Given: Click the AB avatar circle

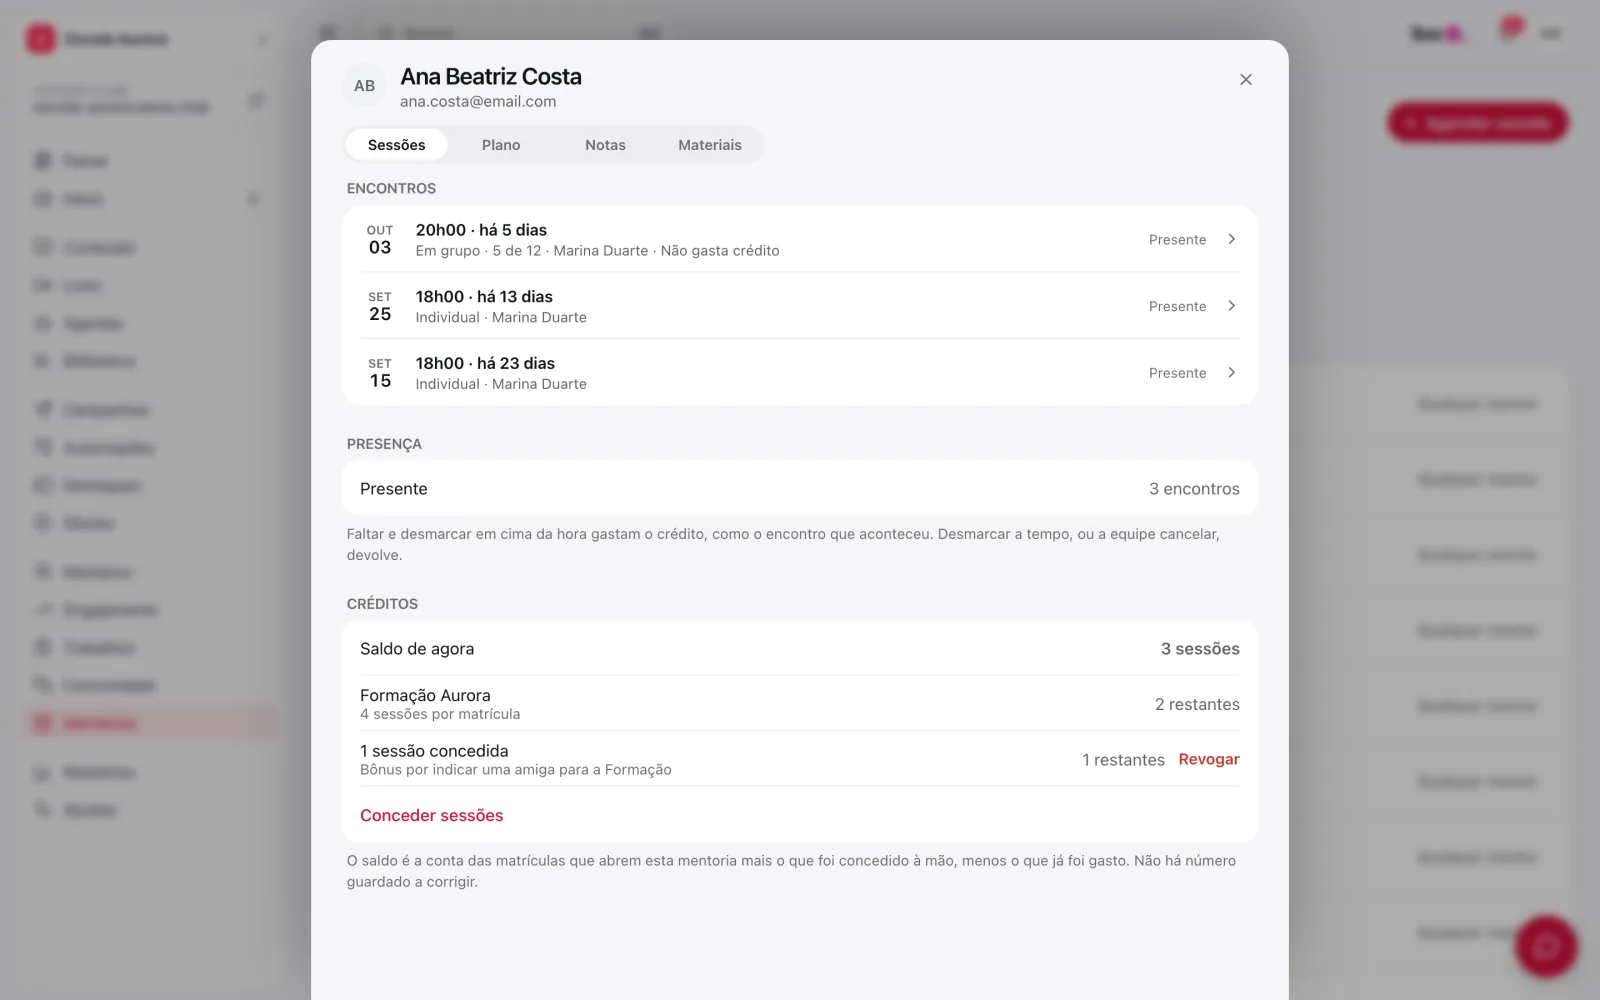Looking at the screenshot, I should [x=365, y=86].
